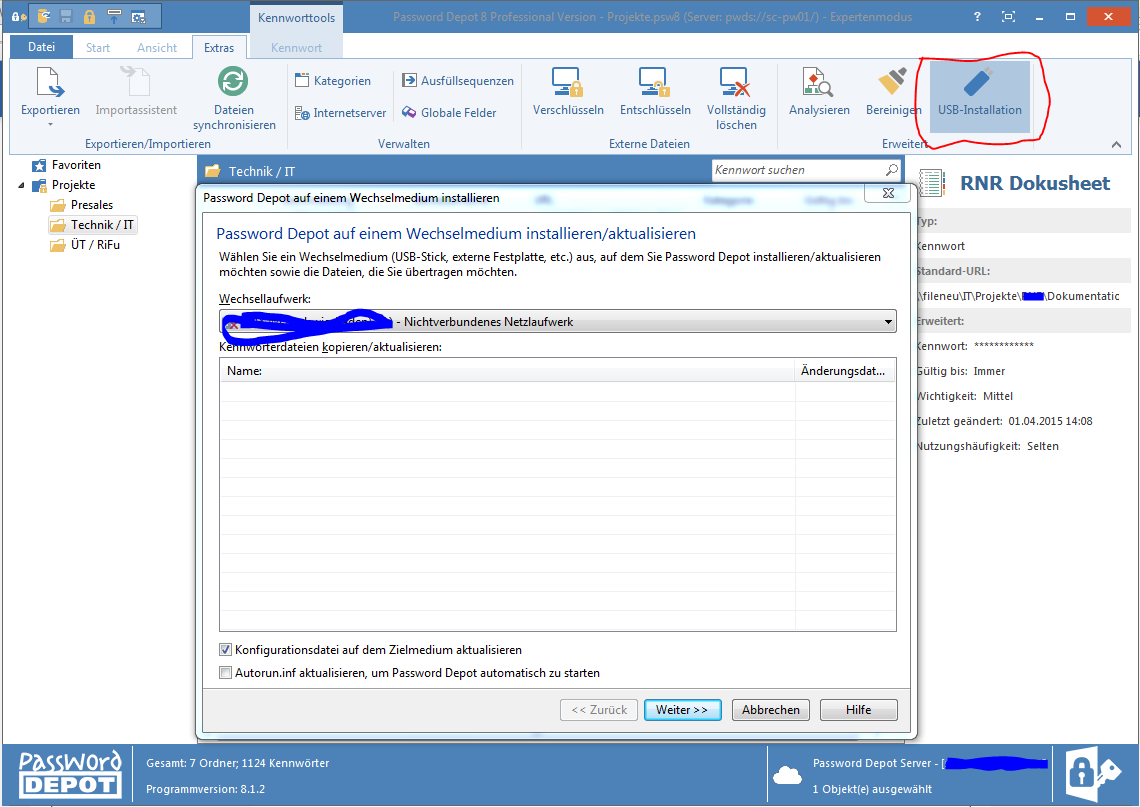Select the Presales folder

(82, 205)
